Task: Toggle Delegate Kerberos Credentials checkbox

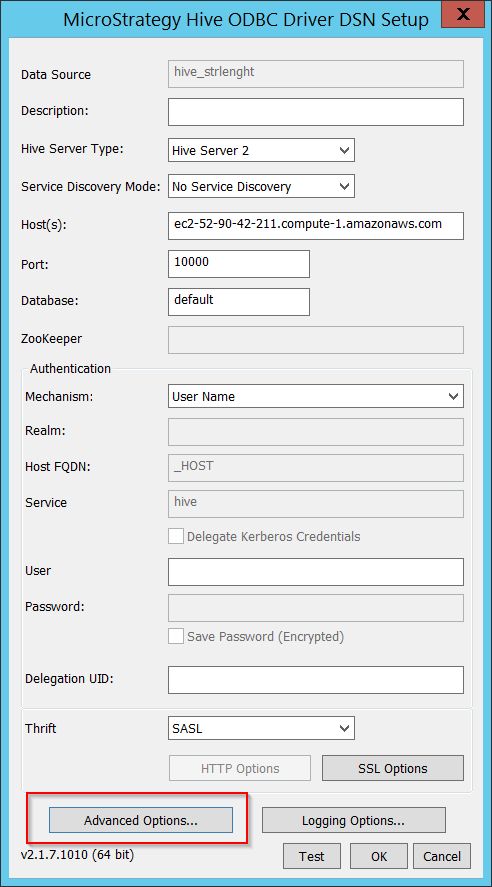Action: [176, 536]
